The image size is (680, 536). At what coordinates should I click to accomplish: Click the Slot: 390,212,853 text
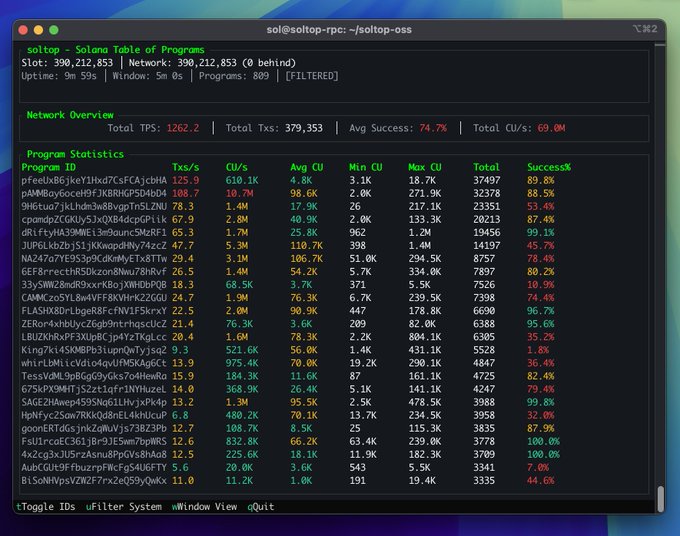(67, 63)
